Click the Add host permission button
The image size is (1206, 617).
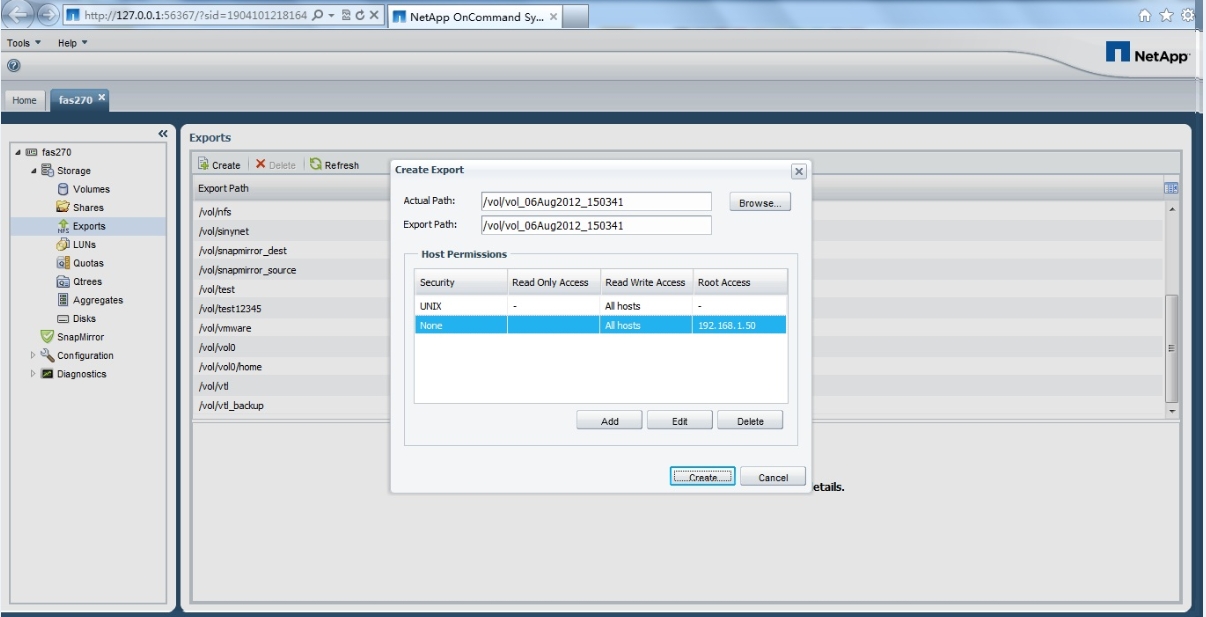coord(609,421)
